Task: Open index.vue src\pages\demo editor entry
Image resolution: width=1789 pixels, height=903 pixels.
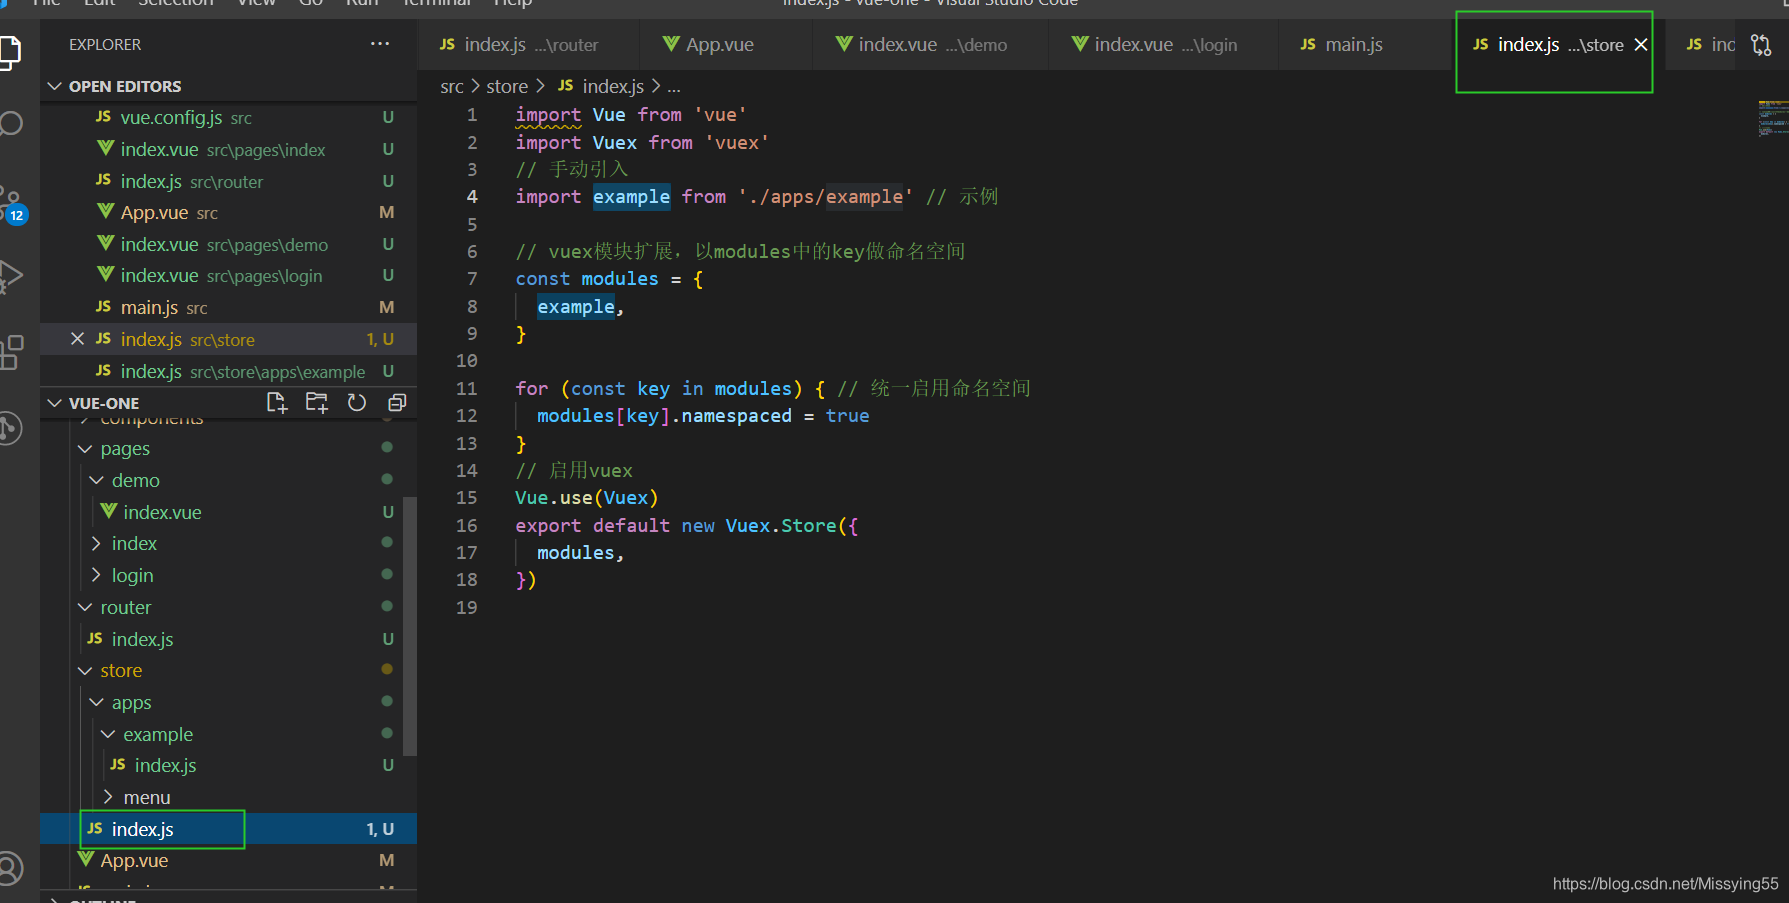Action: 228,245
